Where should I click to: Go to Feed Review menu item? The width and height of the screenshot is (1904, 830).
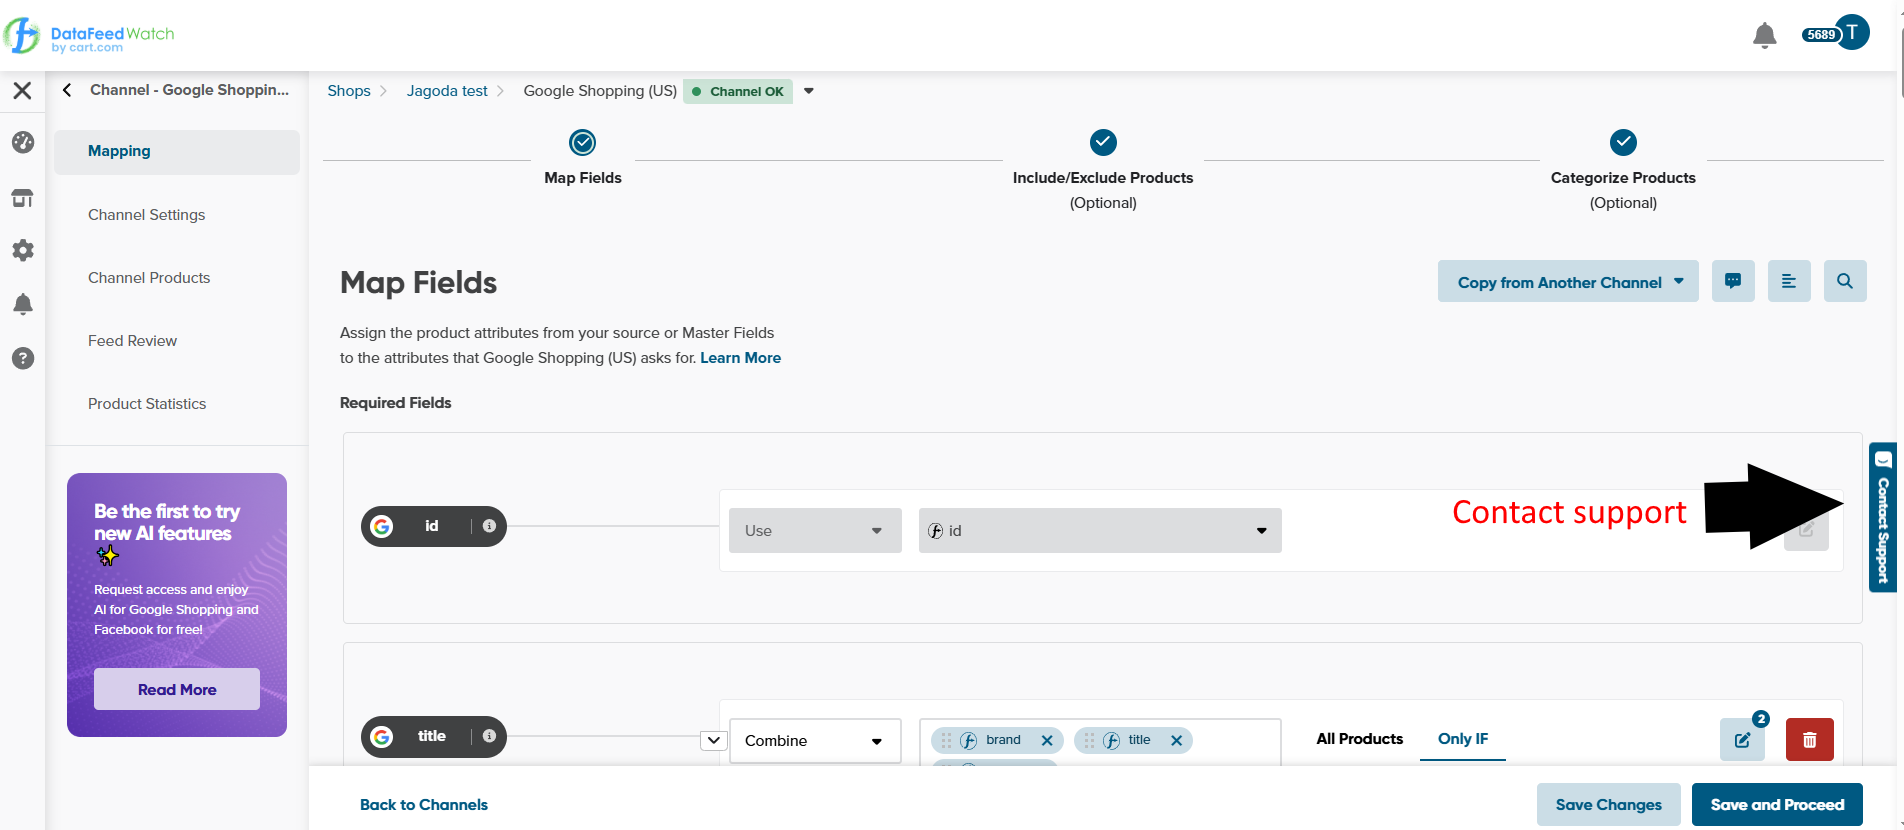pos(132,341)
